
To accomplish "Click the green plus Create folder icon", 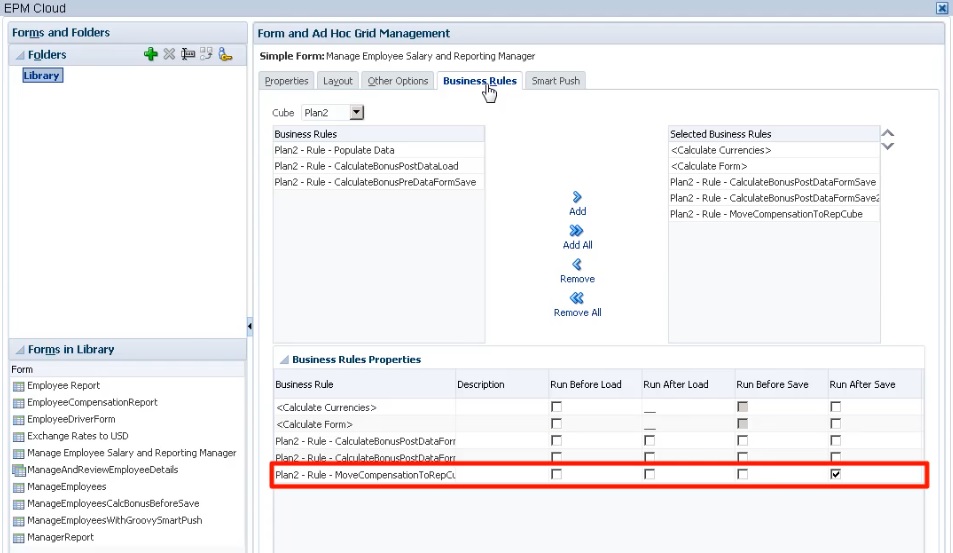I will (151, 54).
